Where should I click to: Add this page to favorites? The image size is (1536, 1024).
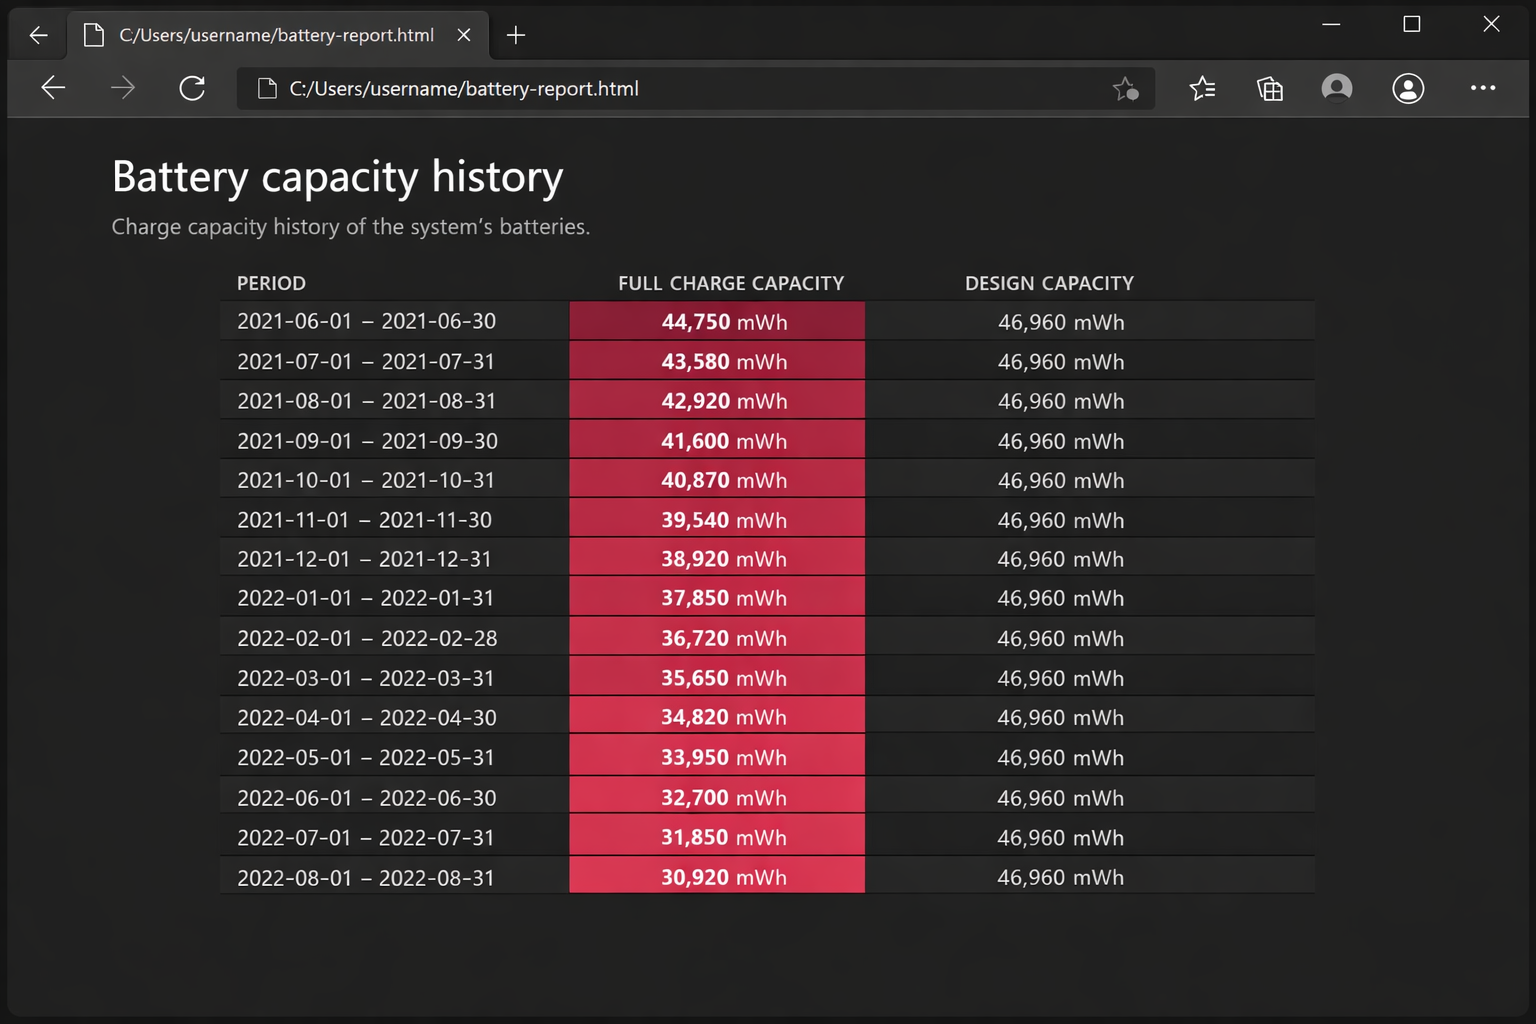1127,88
